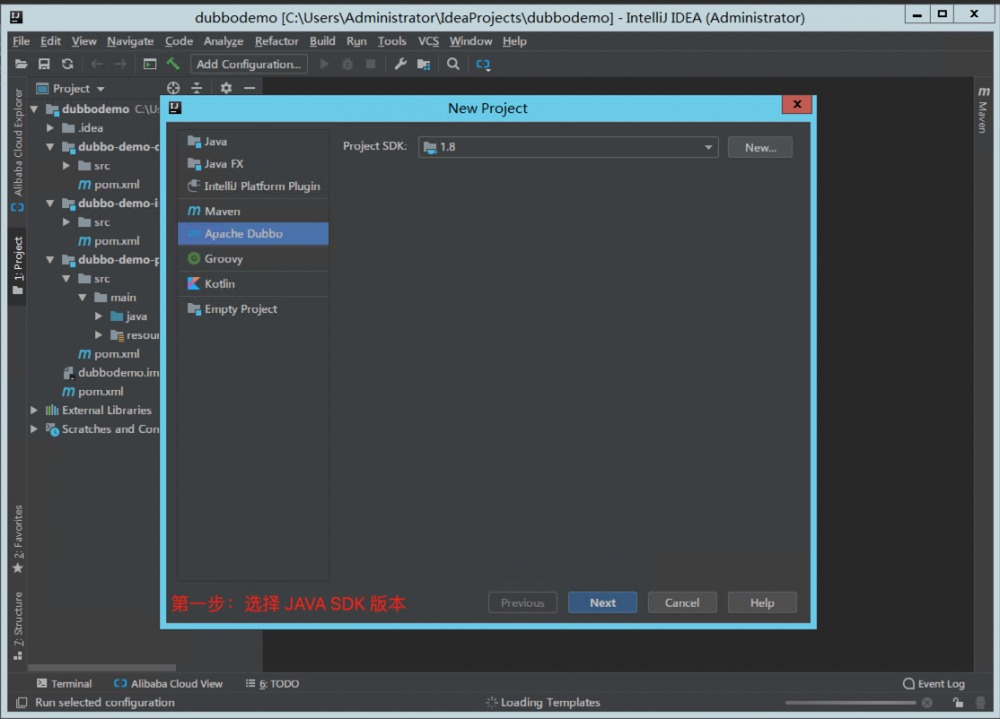Click the Project tree horizontal scrollbar

[x=102, y=667]
